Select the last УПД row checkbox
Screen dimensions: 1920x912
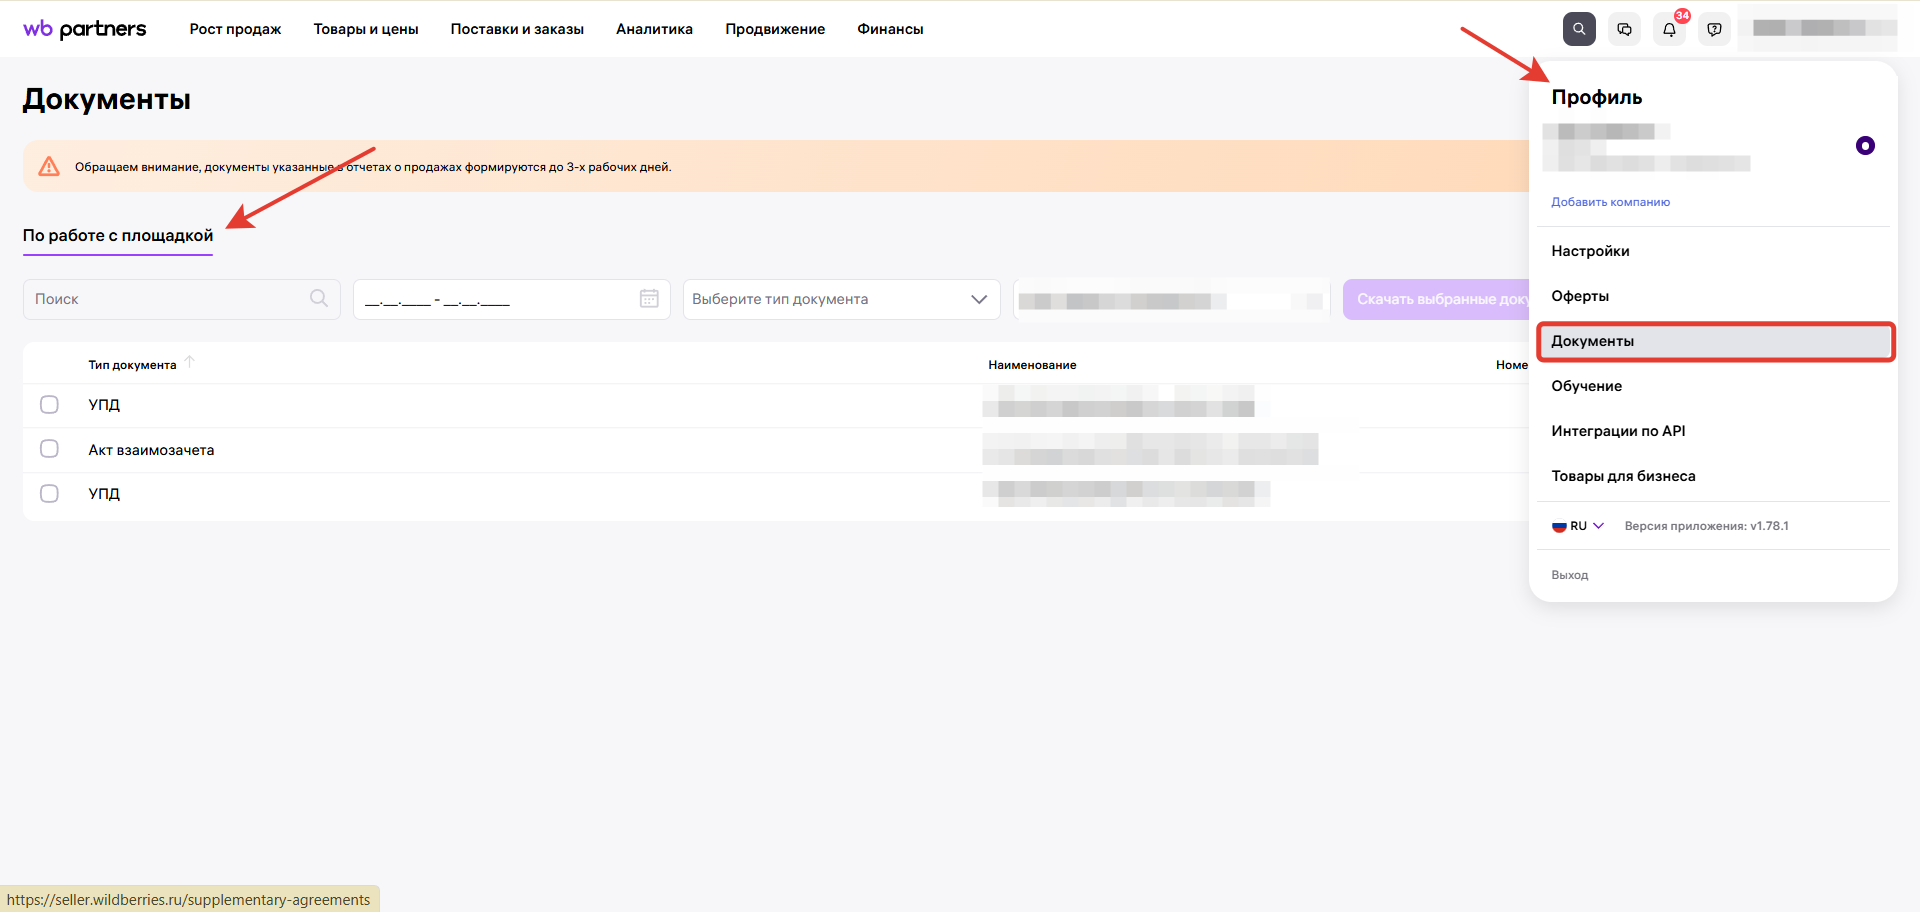49,494
